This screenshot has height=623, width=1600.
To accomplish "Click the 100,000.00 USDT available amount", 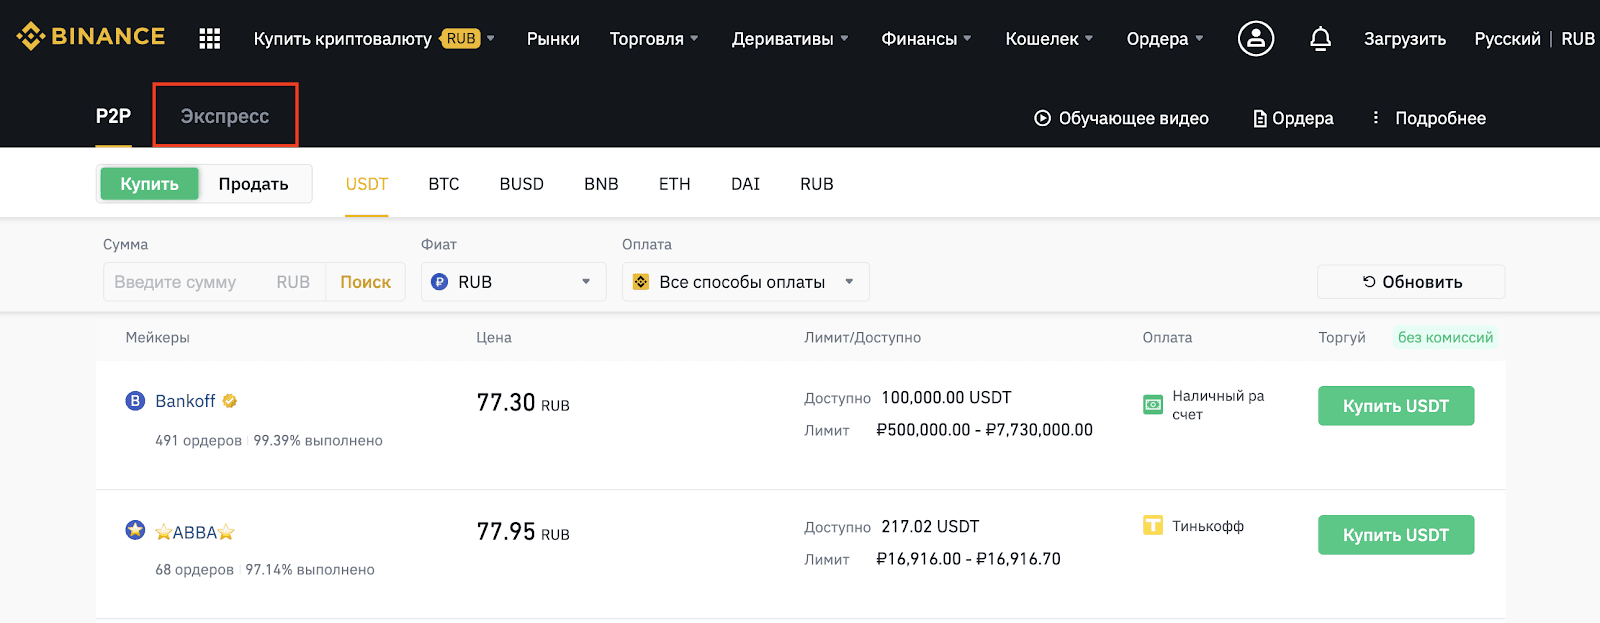I will pyautogui.click(x=946, y=398).
